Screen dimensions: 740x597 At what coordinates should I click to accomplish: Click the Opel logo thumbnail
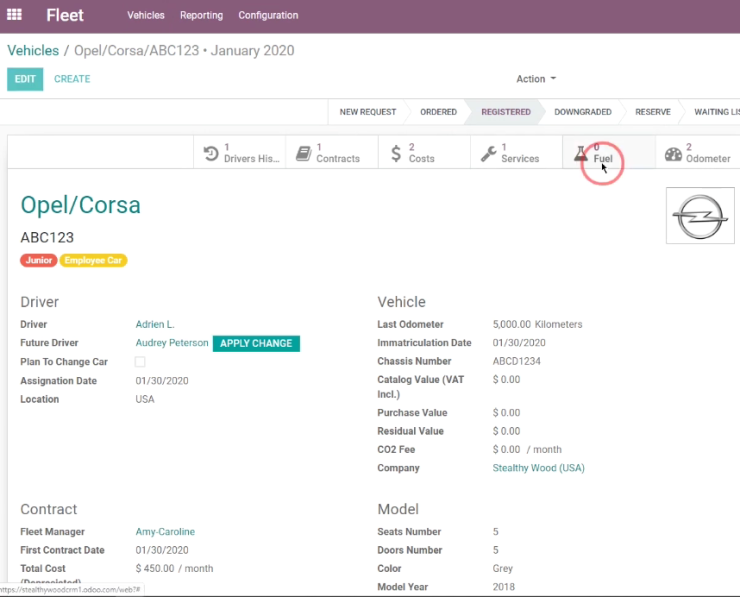pyautogui.click(x=700, y=216)
